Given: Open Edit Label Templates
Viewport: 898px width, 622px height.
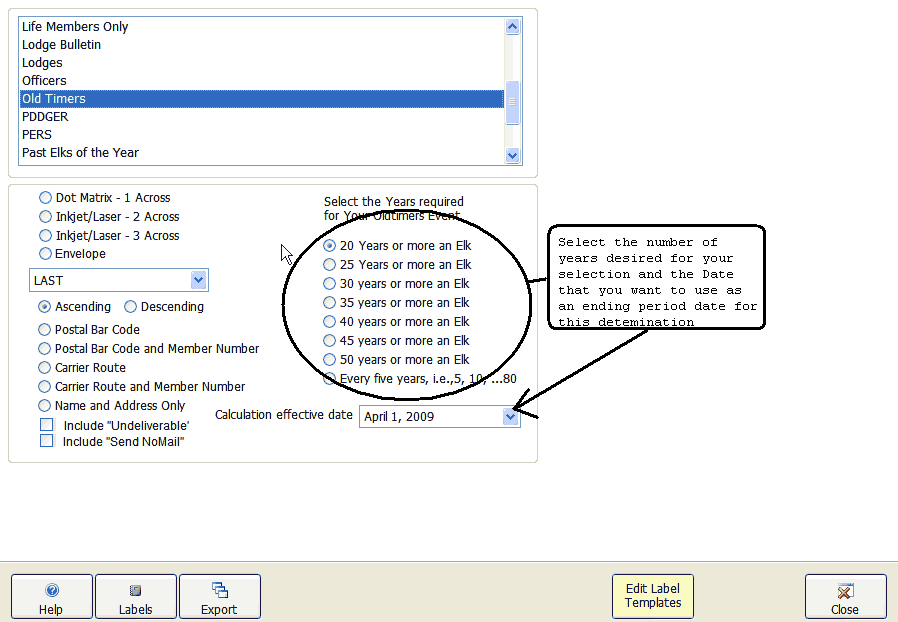Looking at the screenshot, I should click(652, 596).
